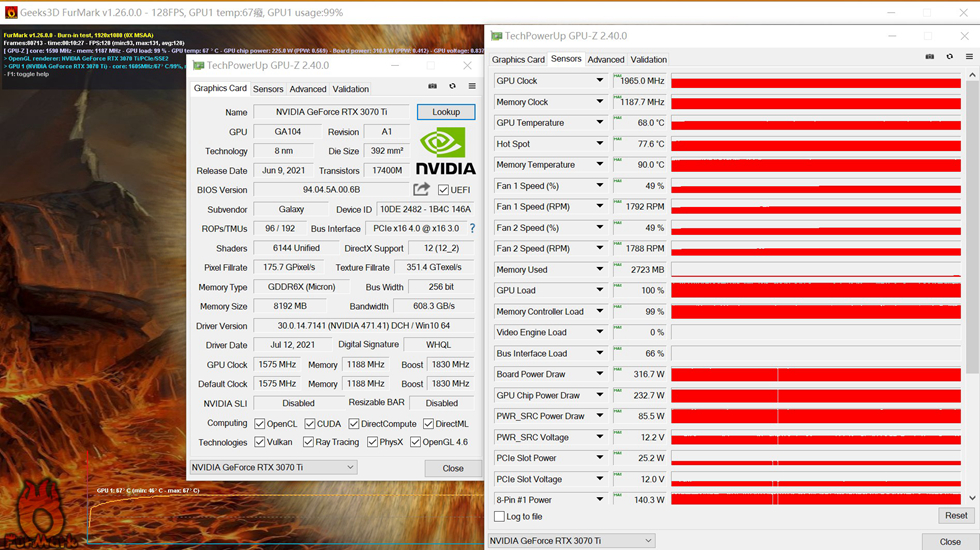The image size is (980, 550).
Task: Click the screenshot camera icon in left GPU-Z window
Action: [432, 86]
